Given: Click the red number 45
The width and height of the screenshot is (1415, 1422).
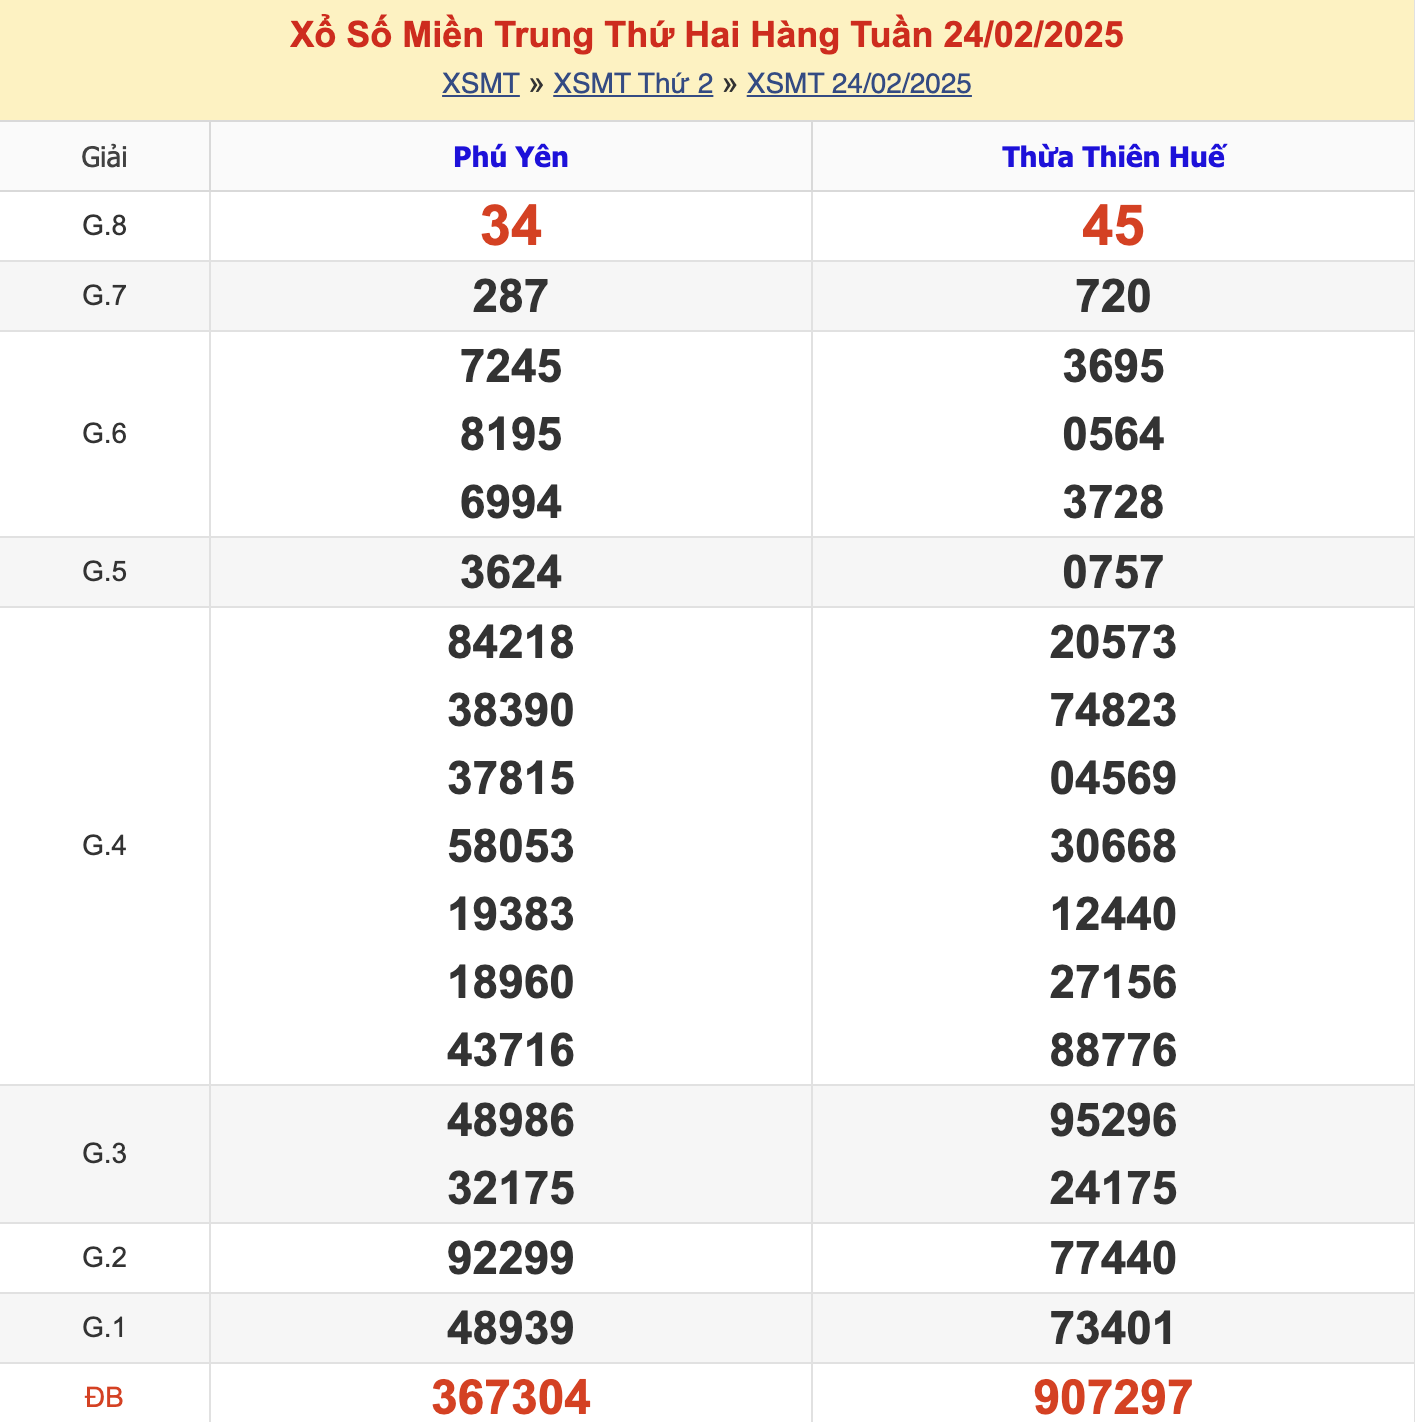Looking at the screenshot, I should coord(1113,226).
